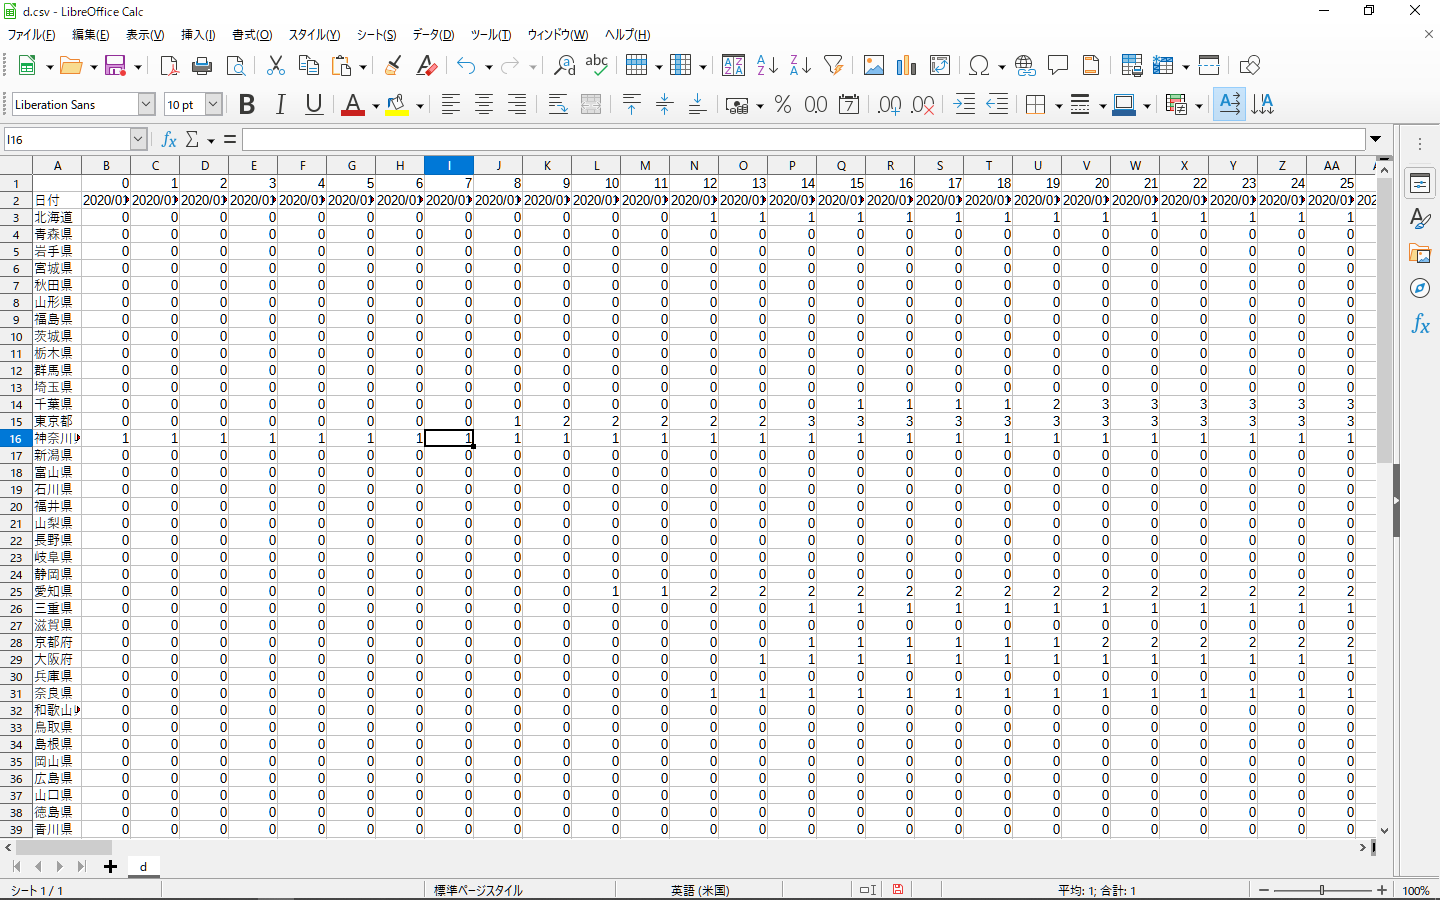Expand formula bar arrow
The width and height of the screenshot is (1440, 900).
(x=1376, y=139)
